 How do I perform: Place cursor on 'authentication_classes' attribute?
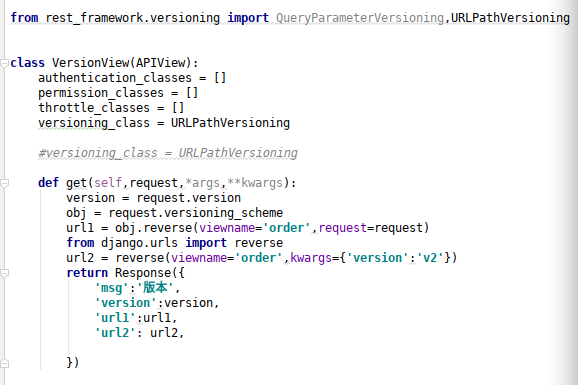click(x=115, y=78)
